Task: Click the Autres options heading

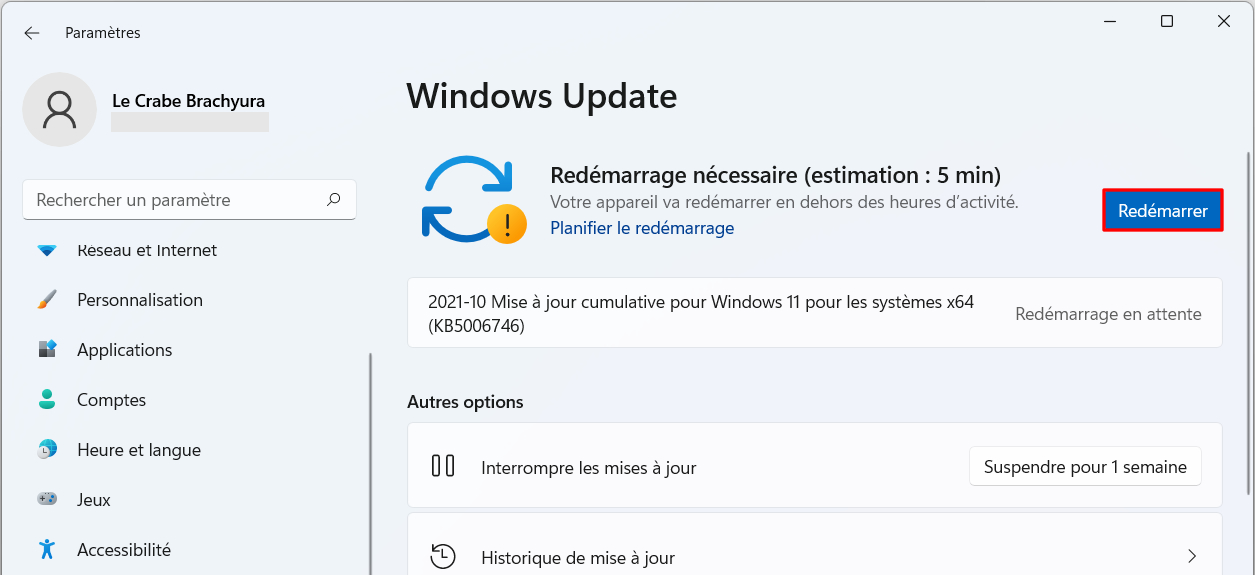Action: [465, 402]
